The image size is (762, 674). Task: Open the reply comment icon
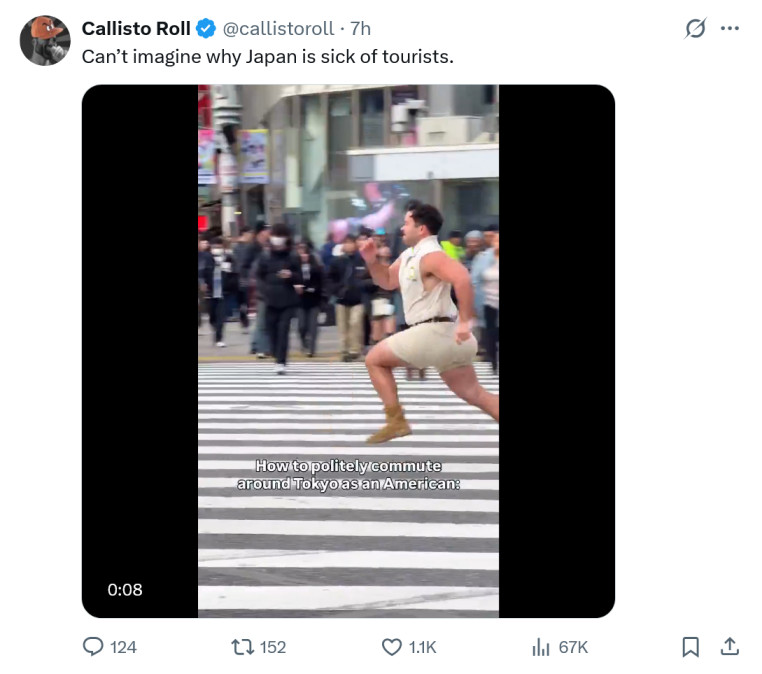click(x=93, y=647)
